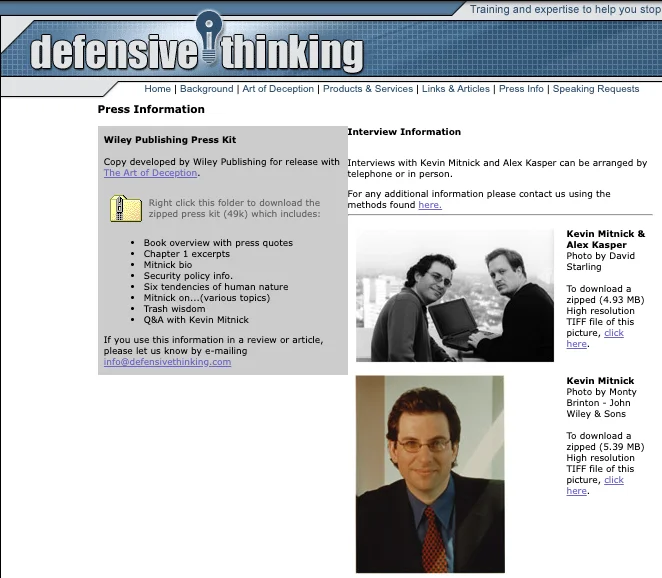662x578 pixels.
Task: Click 'Six tendencies of human nature' item
Action: [216, 287]
